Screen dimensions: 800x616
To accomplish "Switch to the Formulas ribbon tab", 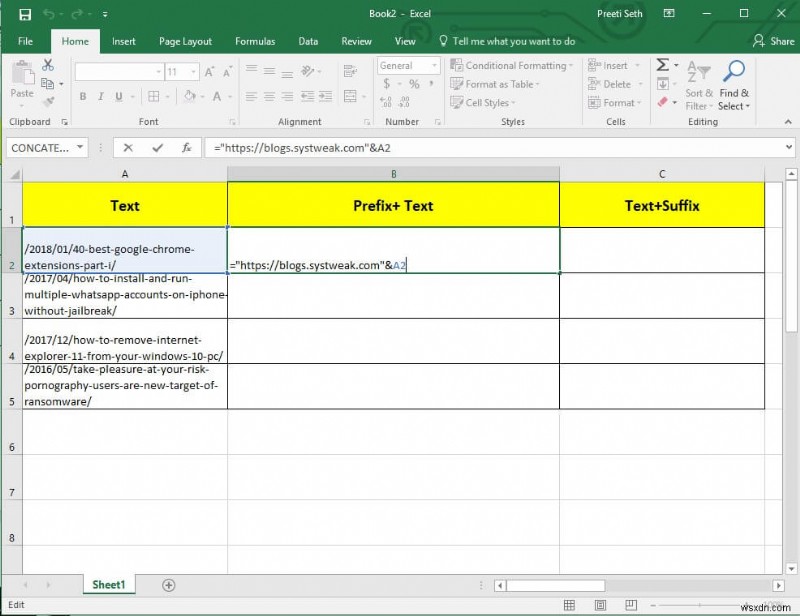I will (x=255, y=41).
